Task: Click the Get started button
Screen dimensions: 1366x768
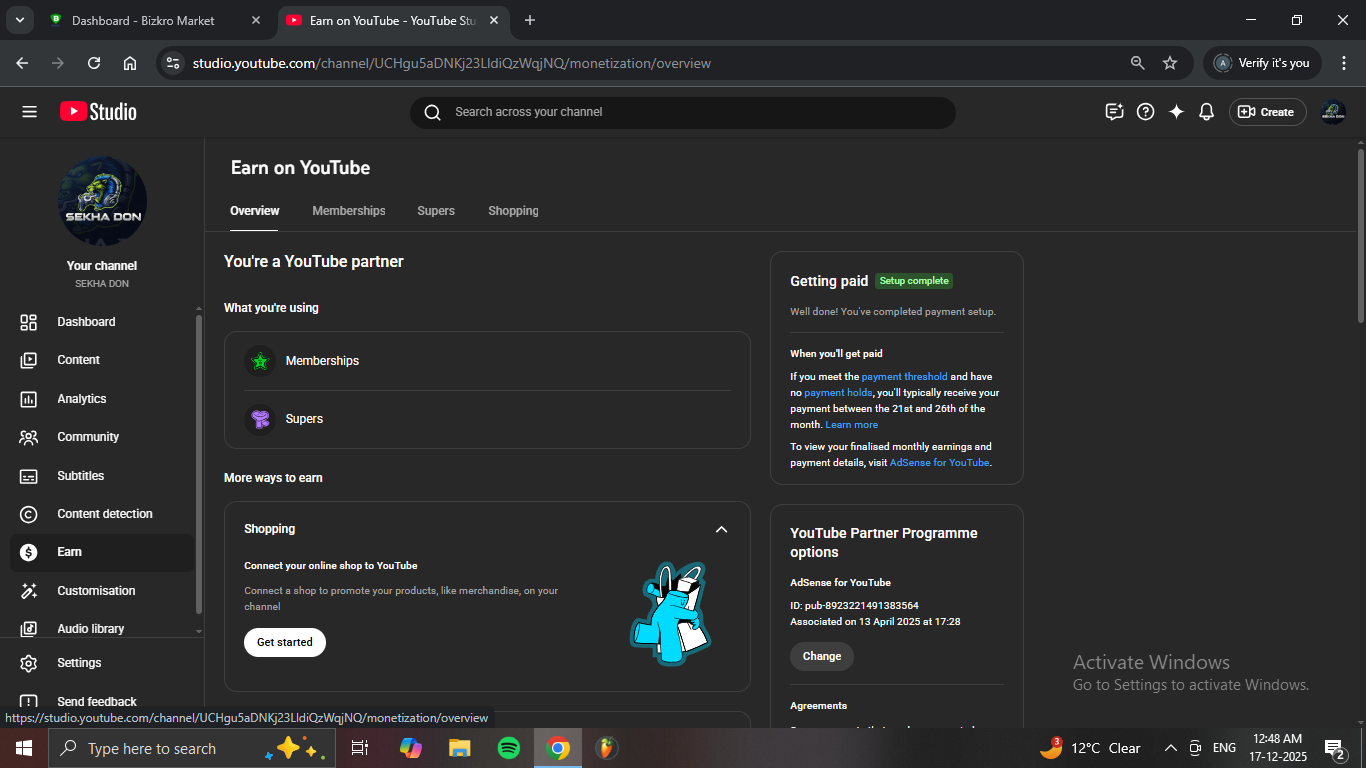Action: [x=285, y=642]
